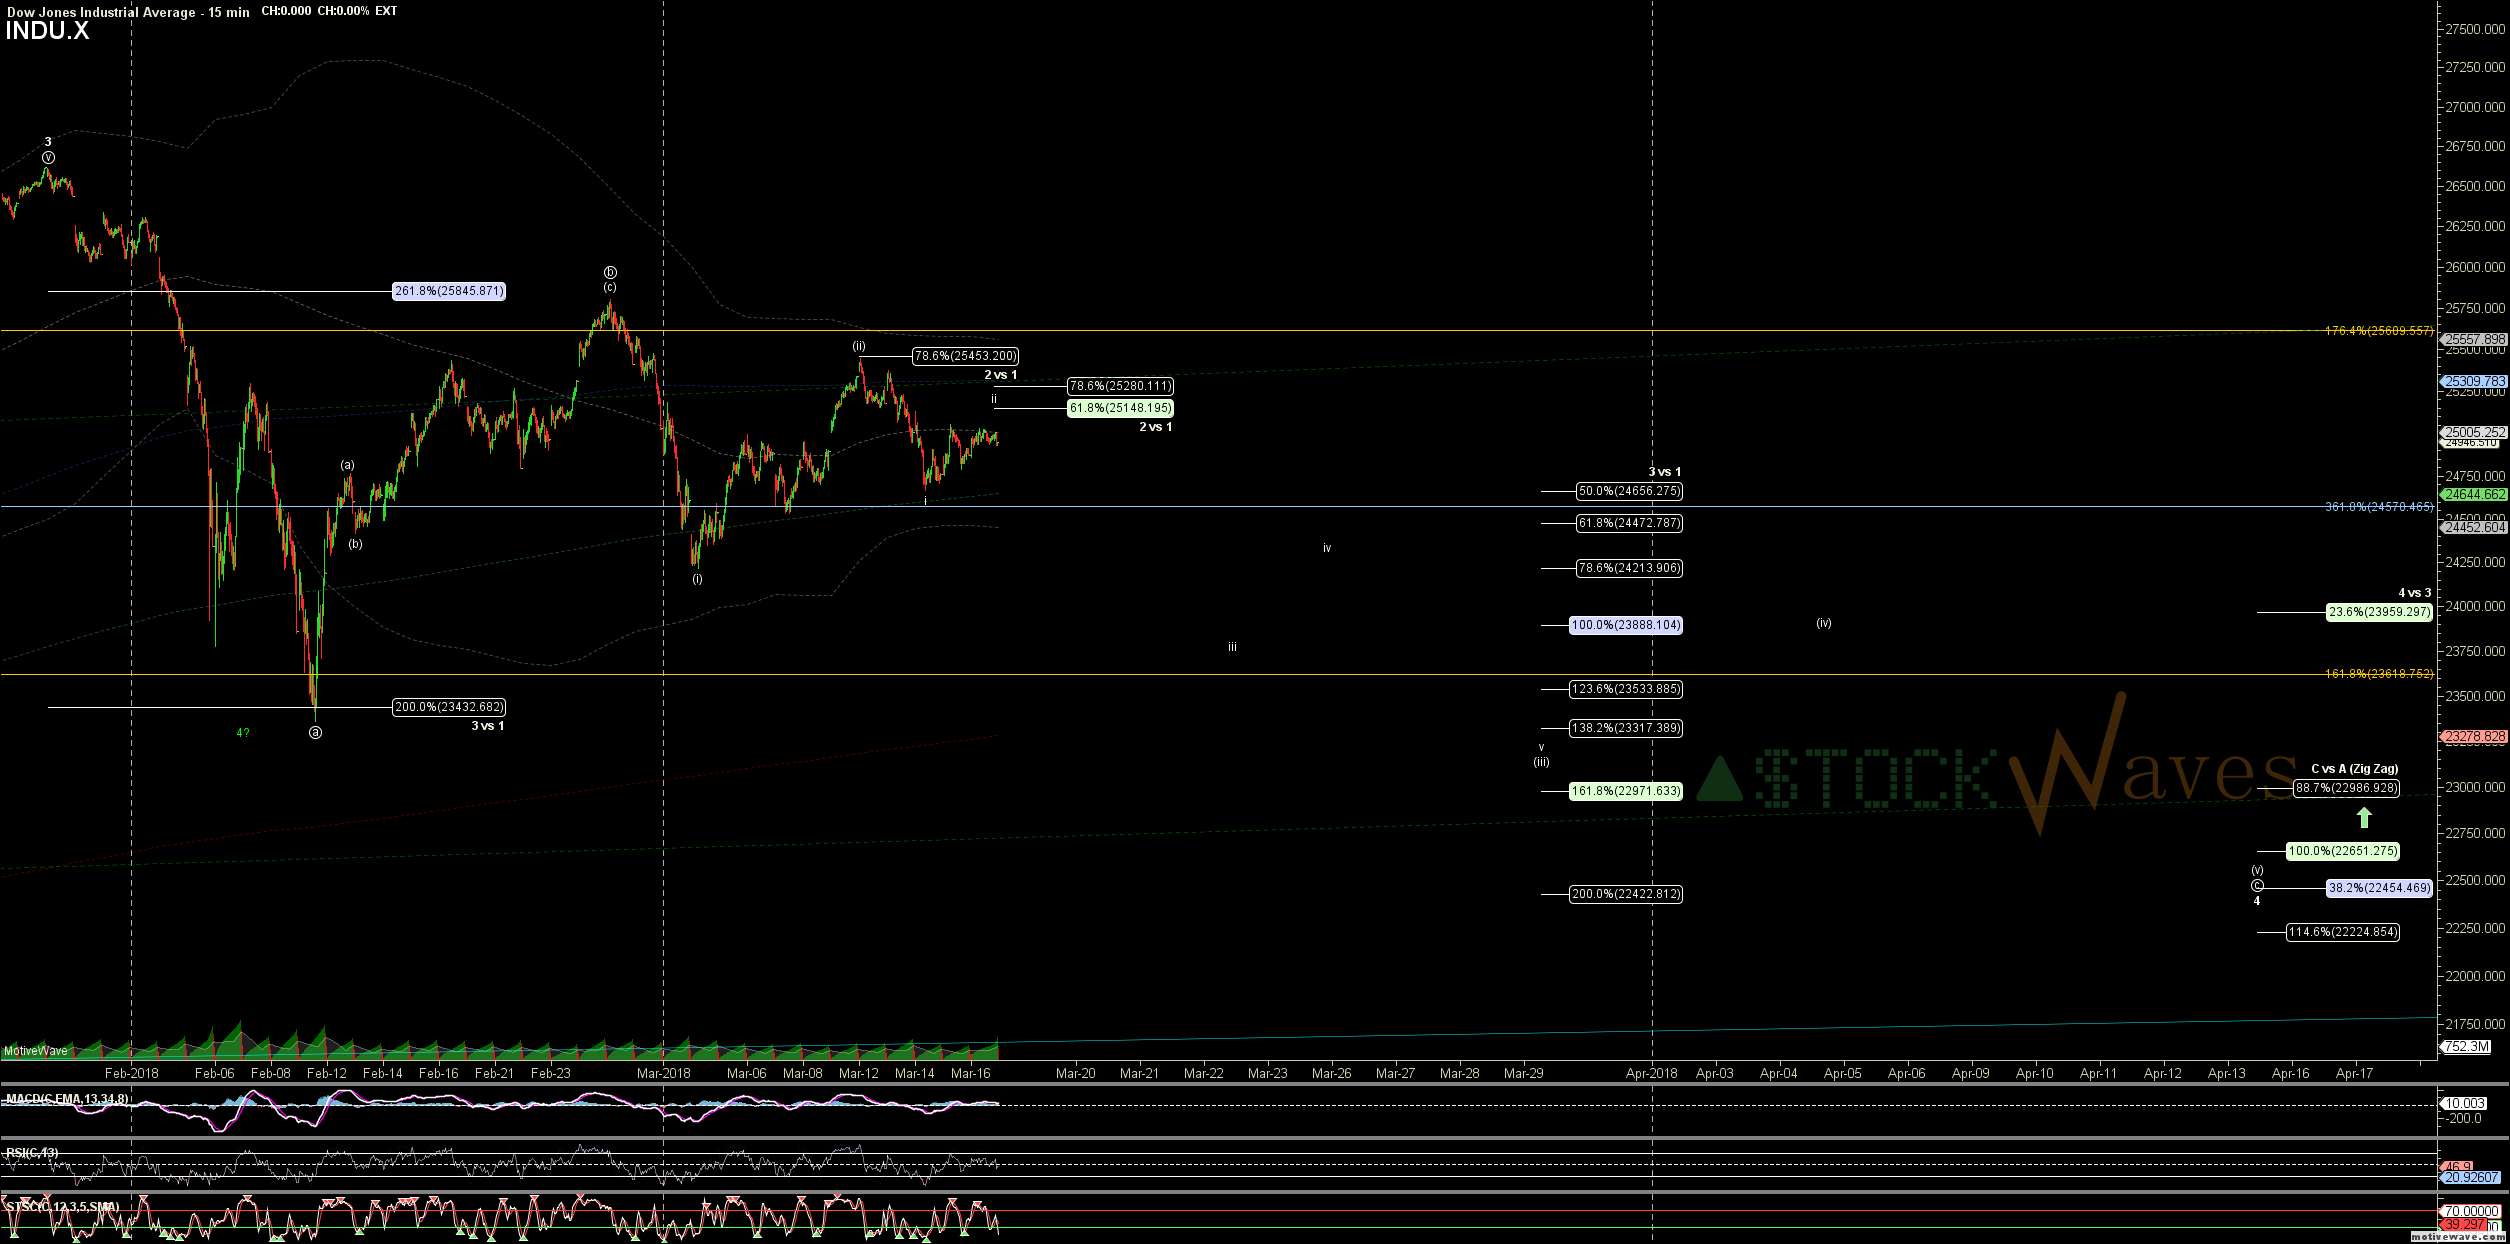Click the 22000.000 price axis label

(x=2475, y=976)
